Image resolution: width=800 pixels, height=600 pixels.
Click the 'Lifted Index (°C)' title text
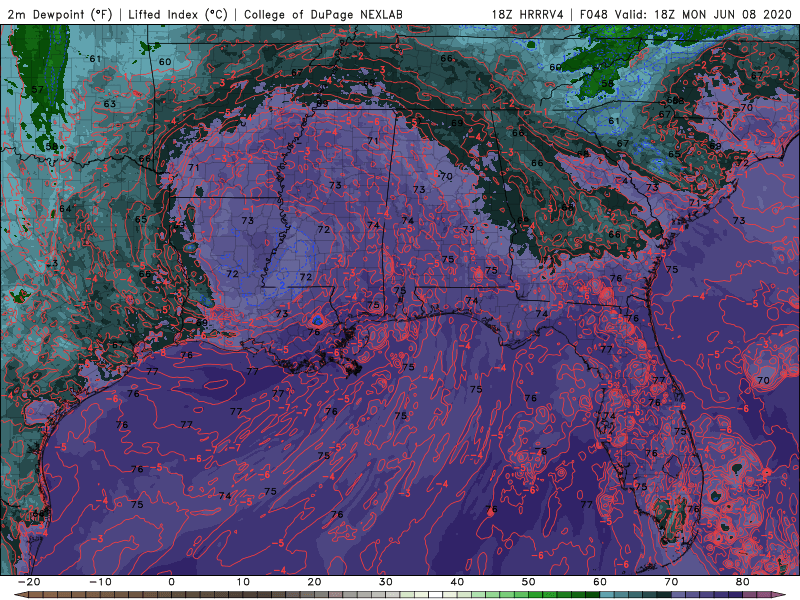(178, 14)
